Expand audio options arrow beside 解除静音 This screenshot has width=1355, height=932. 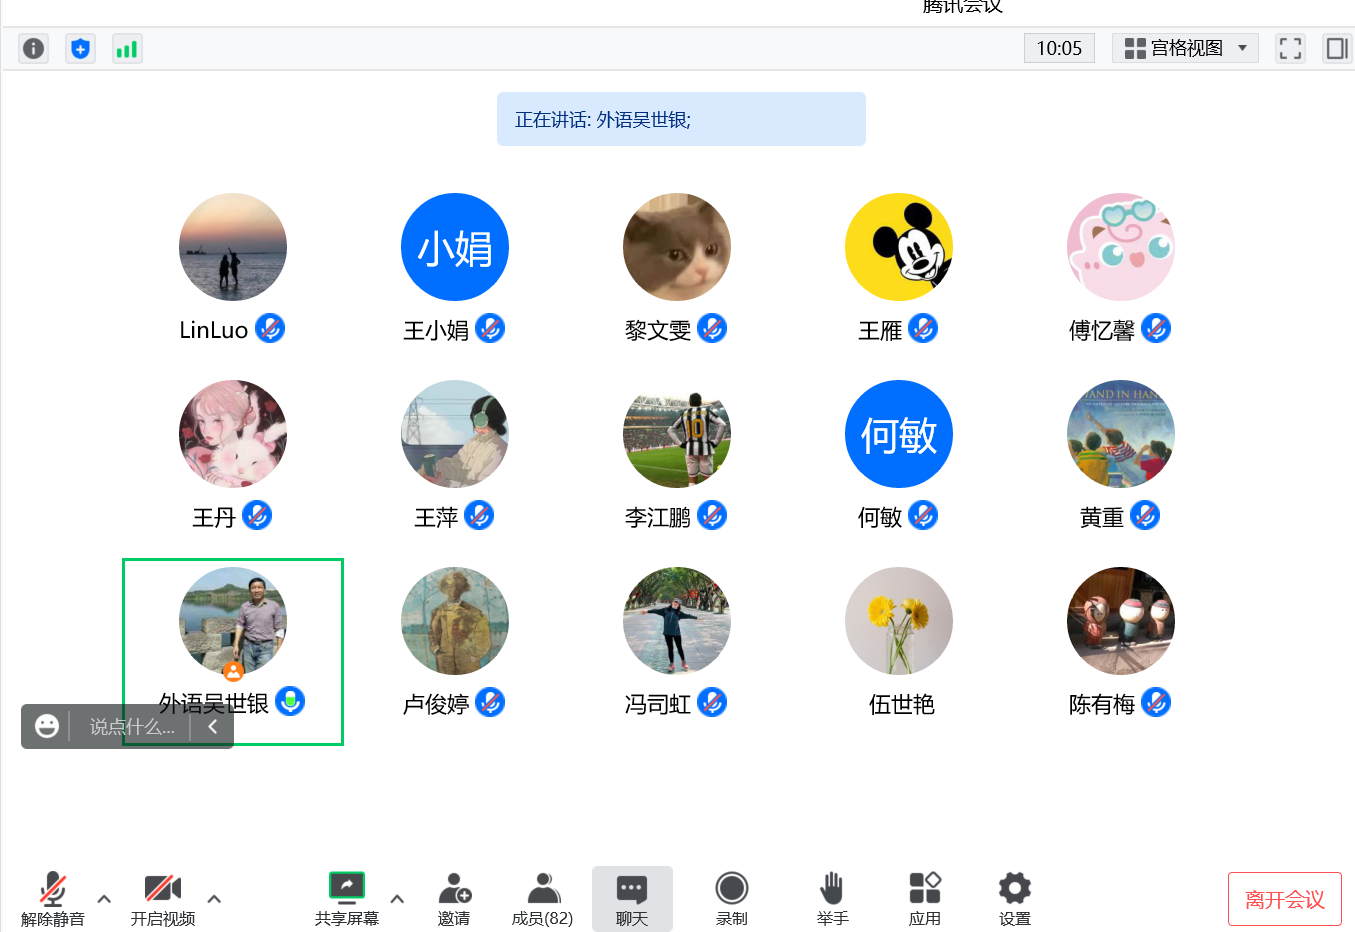(x=104, y=898)
